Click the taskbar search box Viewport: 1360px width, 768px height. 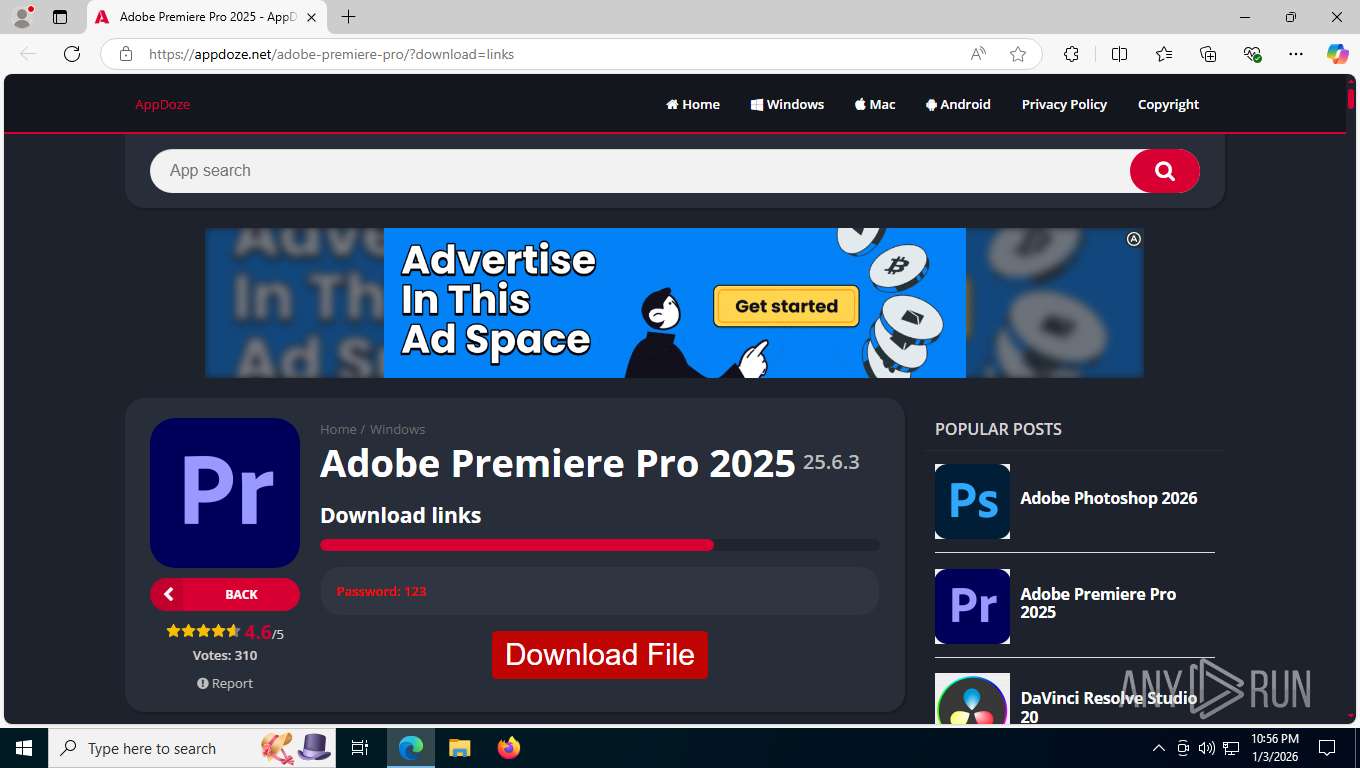tap(192, 748)
